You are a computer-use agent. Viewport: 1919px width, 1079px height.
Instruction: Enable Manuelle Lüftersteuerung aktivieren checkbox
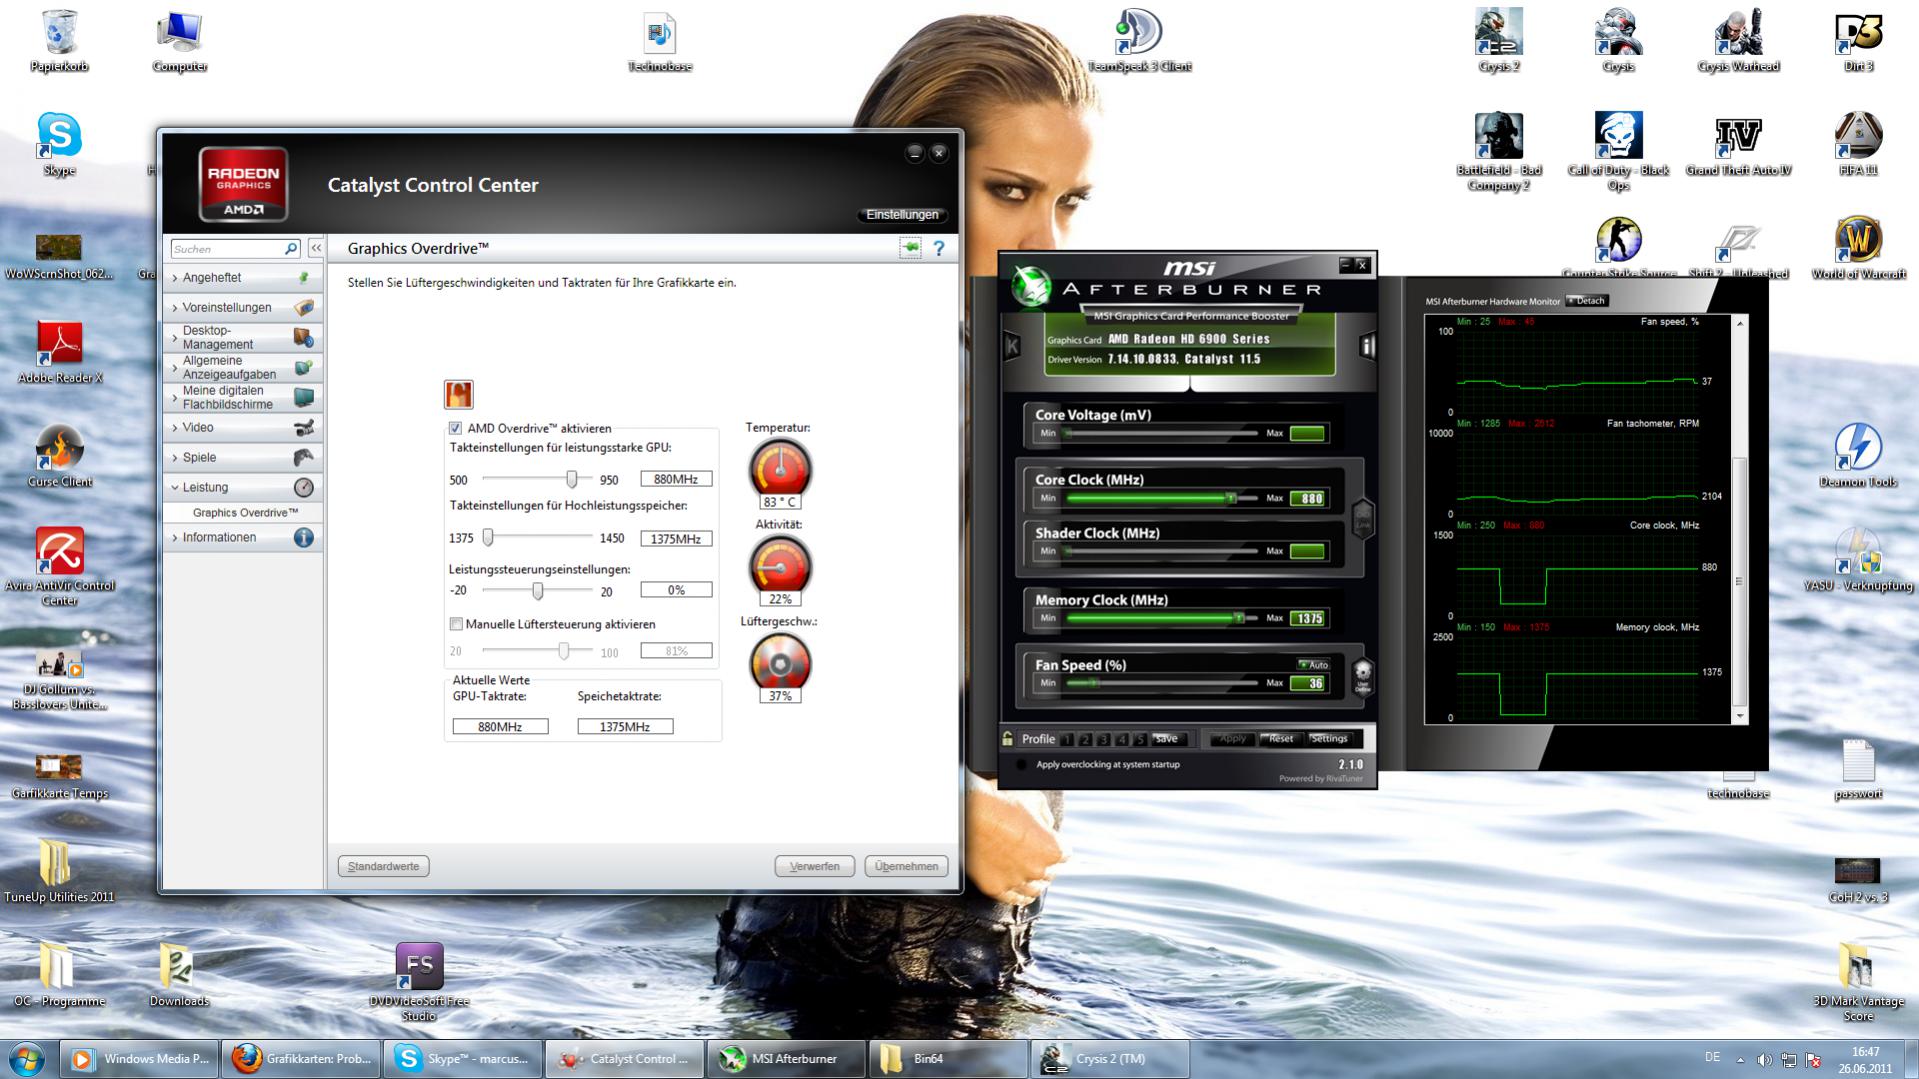tap(456, 624)
